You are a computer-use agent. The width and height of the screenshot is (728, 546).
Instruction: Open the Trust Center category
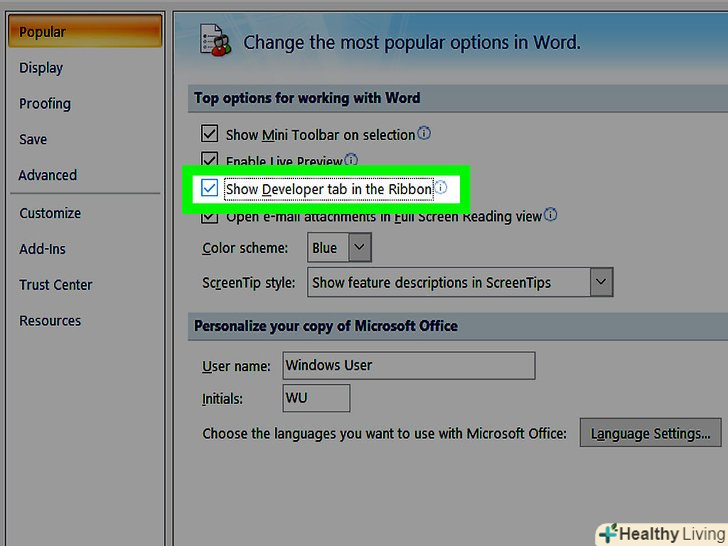[56, 285]
